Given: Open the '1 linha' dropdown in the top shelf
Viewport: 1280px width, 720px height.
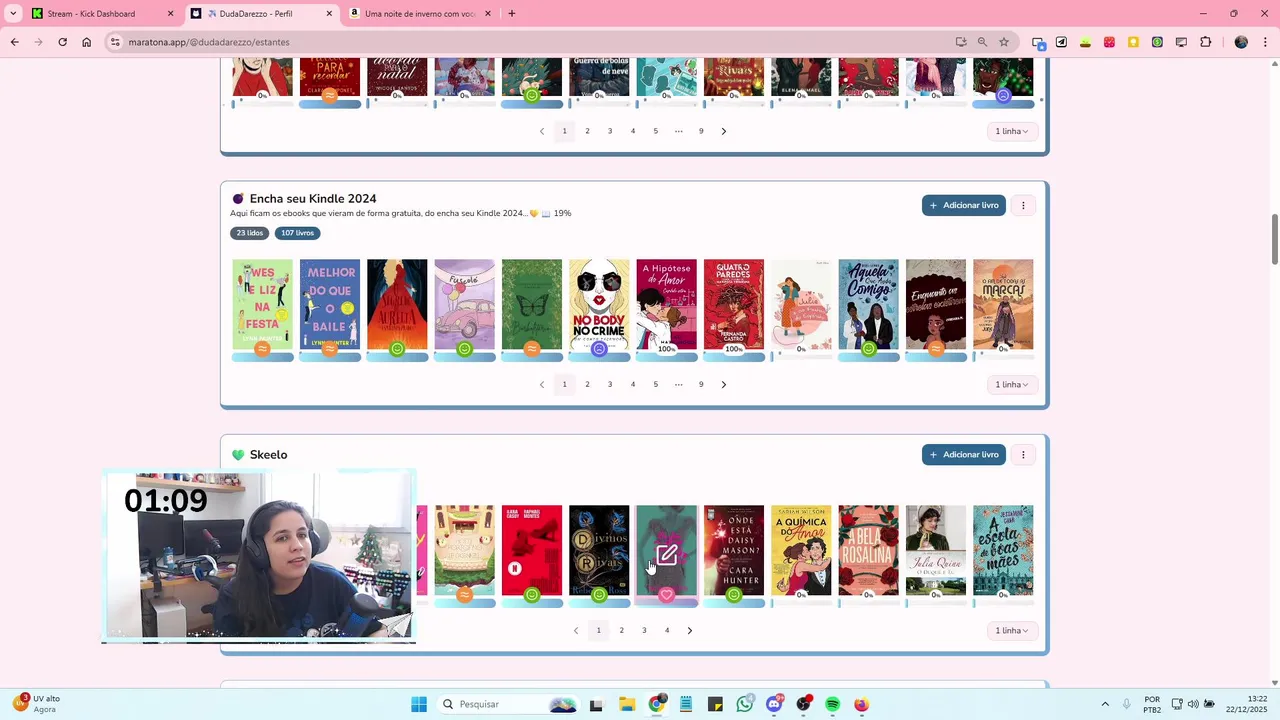Looking at the screenshot, I should [x=1012, y=131].
